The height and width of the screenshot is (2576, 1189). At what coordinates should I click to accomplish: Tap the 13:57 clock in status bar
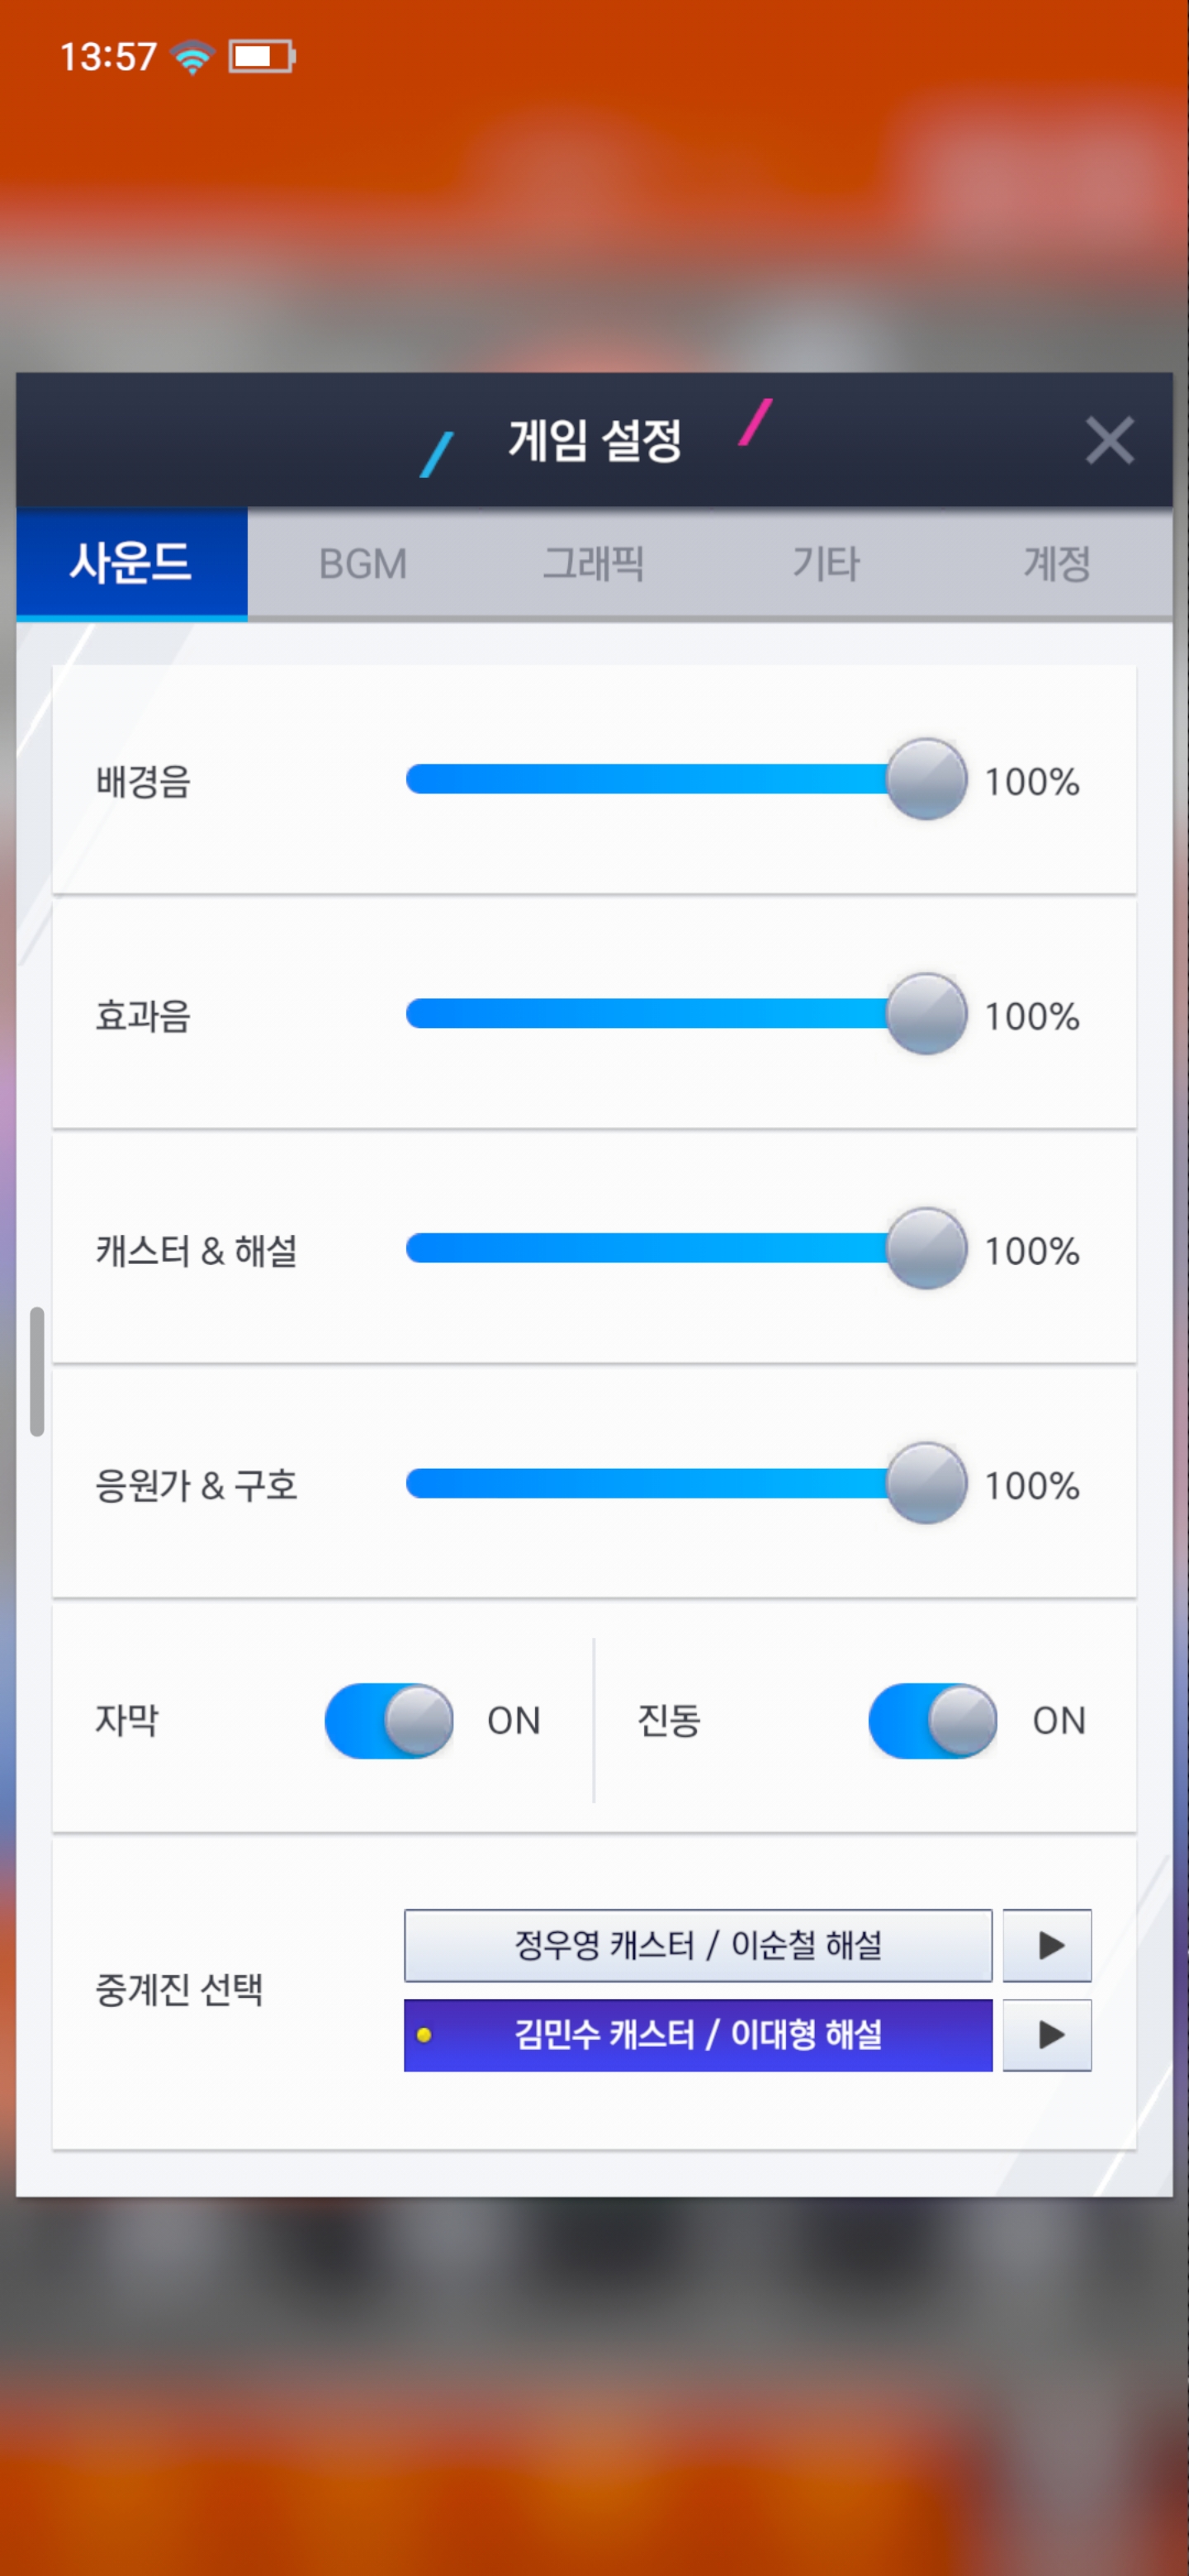click(x=108, y=56)
